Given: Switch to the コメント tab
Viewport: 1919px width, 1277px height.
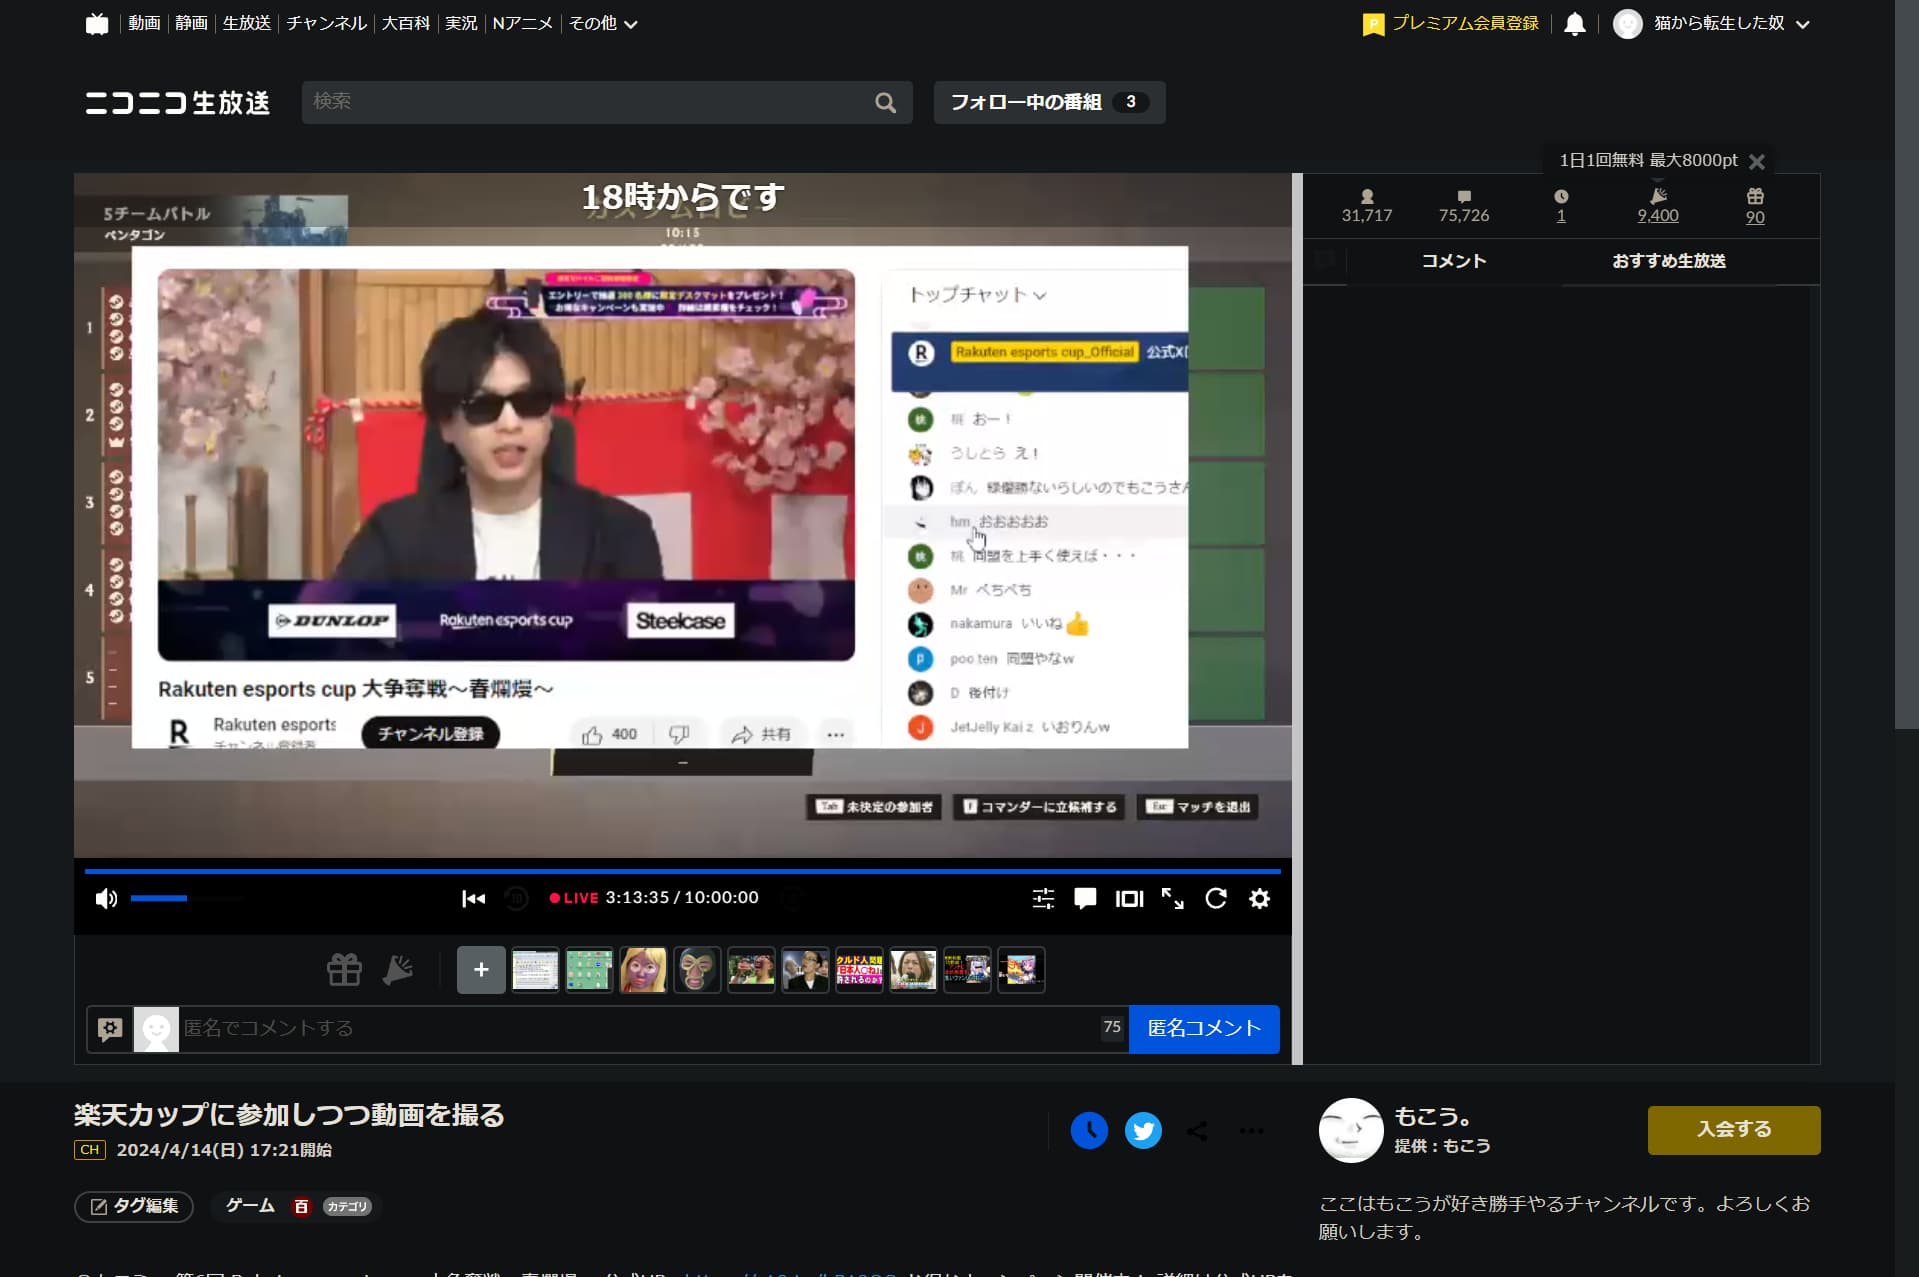Looking at the screenshot, I should pyautogui.click(x=1454, y=261).
